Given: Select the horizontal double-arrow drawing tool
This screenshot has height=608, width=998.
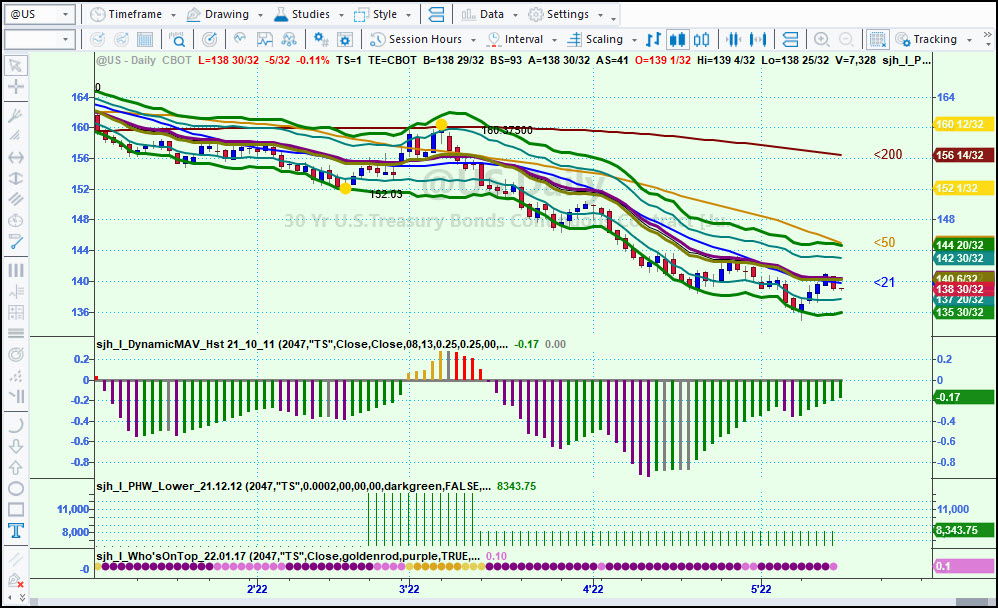Looking at the screenshot, I should click(15, 157).
